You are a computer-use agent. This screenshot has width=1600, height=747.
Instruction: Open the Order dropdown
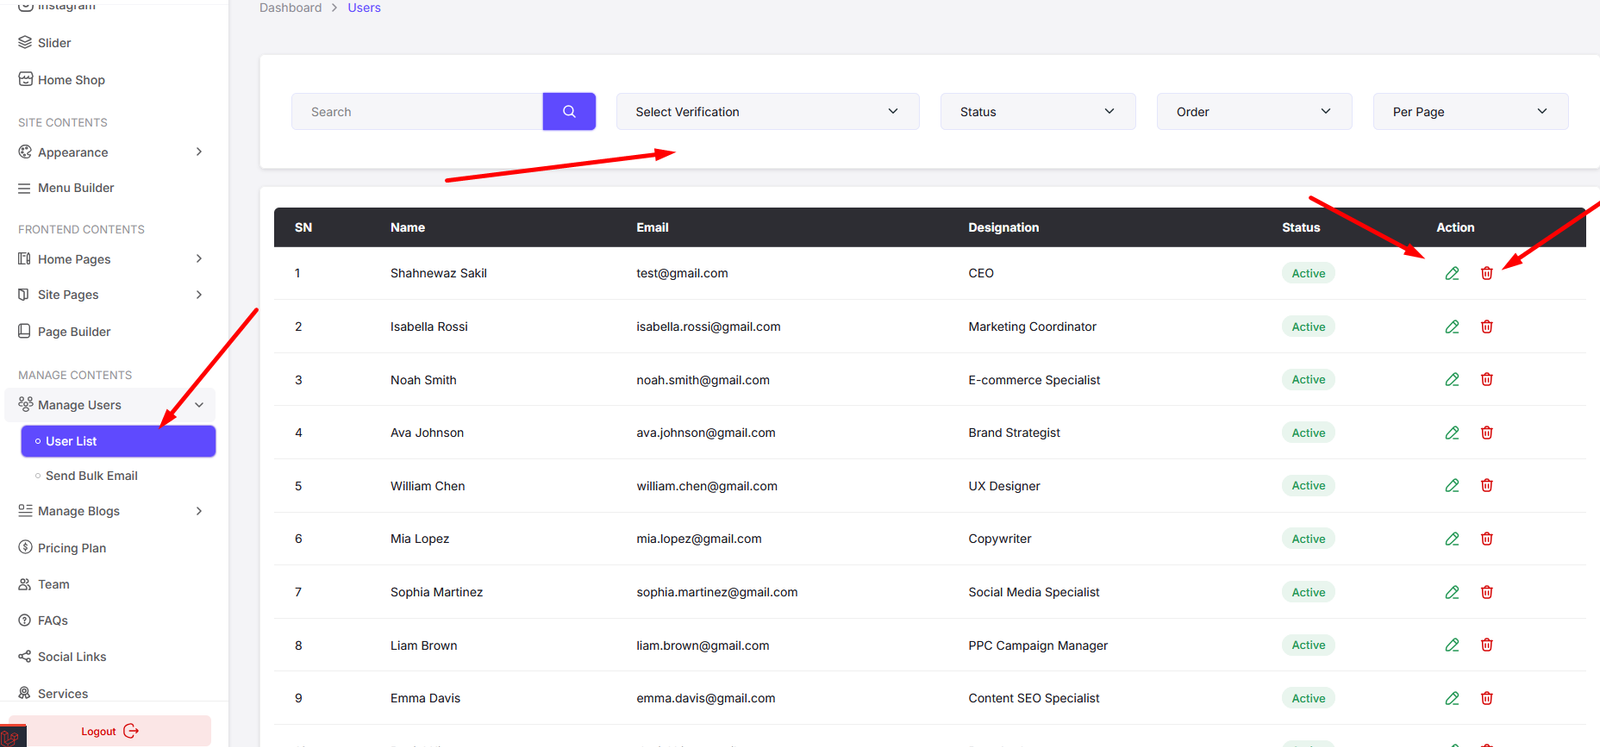pos(1254,112)
